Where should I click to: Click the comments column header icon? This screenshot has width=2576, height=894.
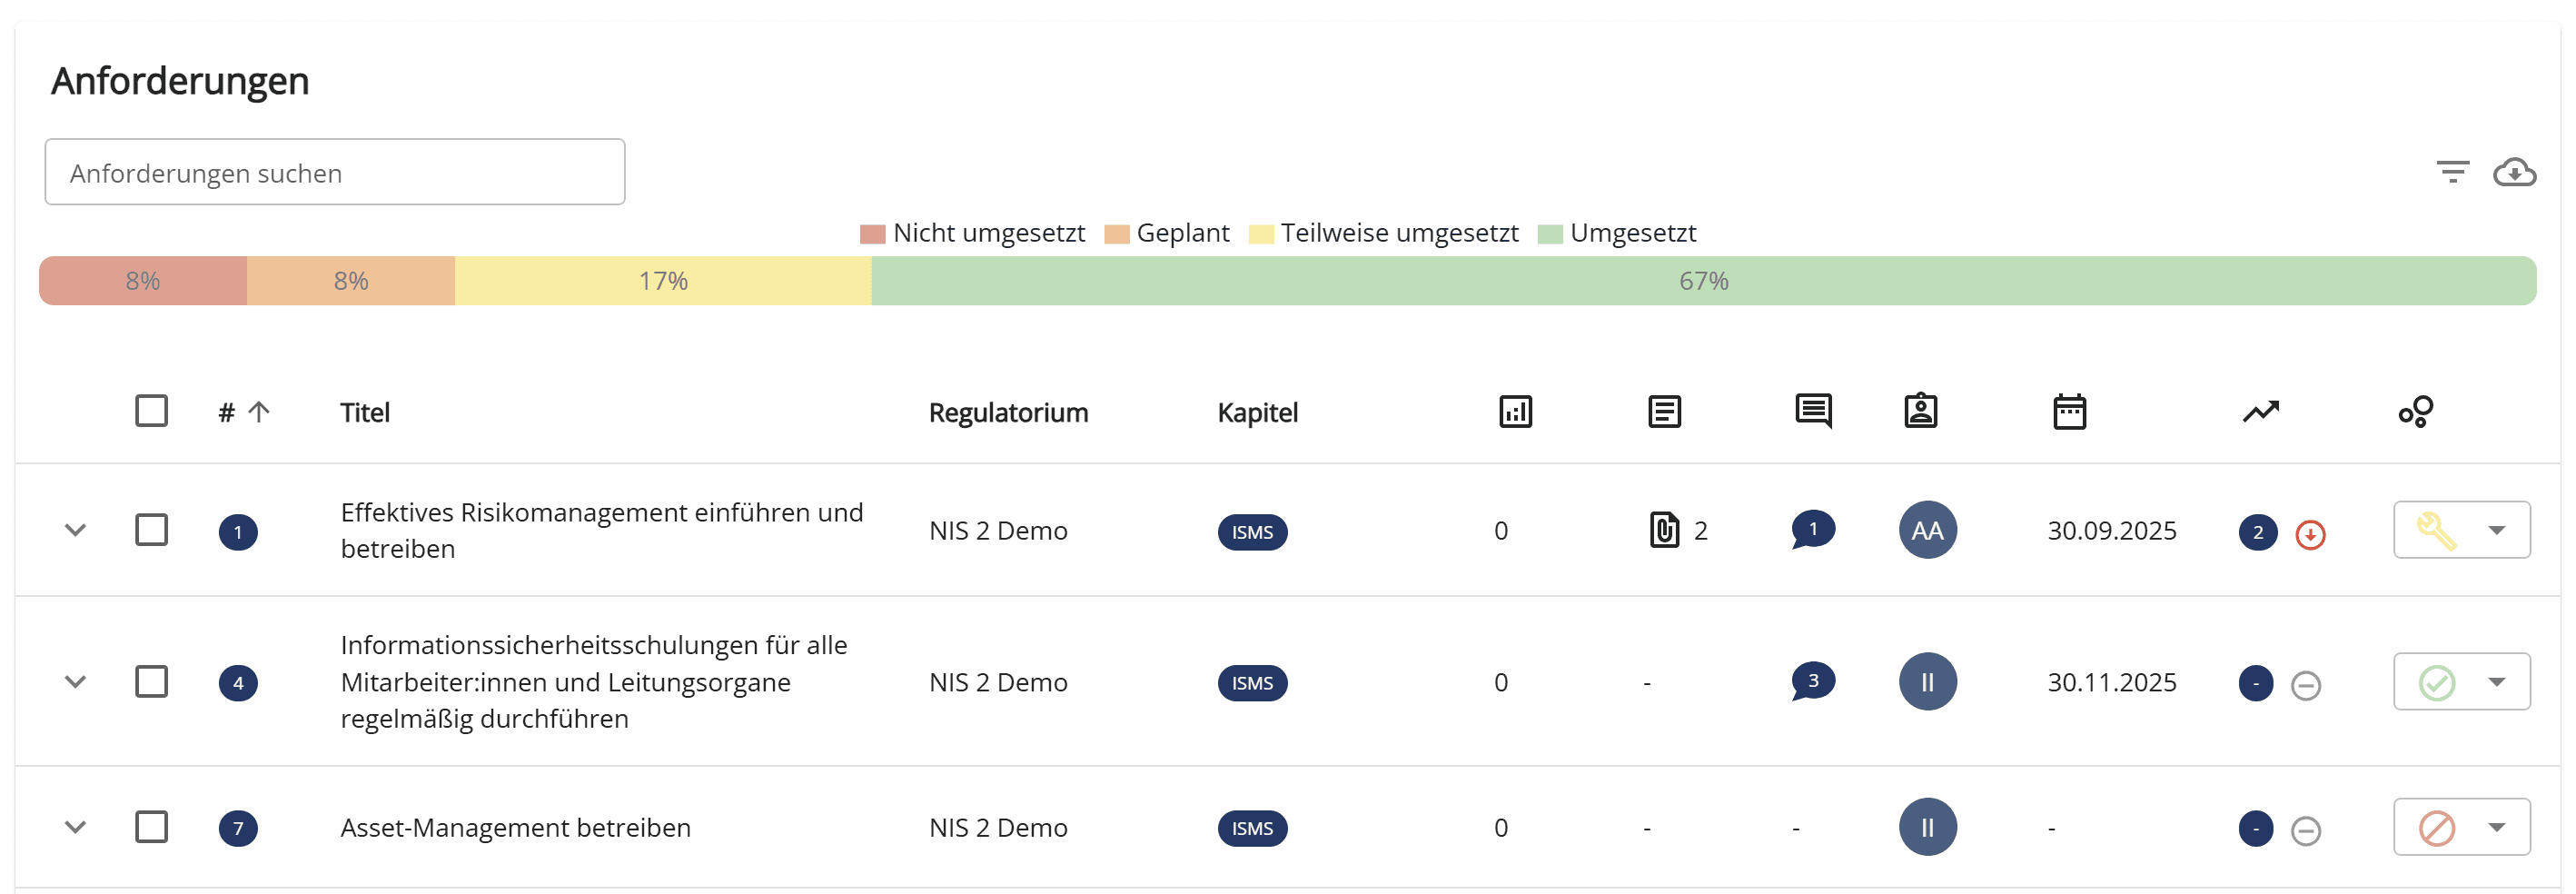click(x=1812, y=411)
